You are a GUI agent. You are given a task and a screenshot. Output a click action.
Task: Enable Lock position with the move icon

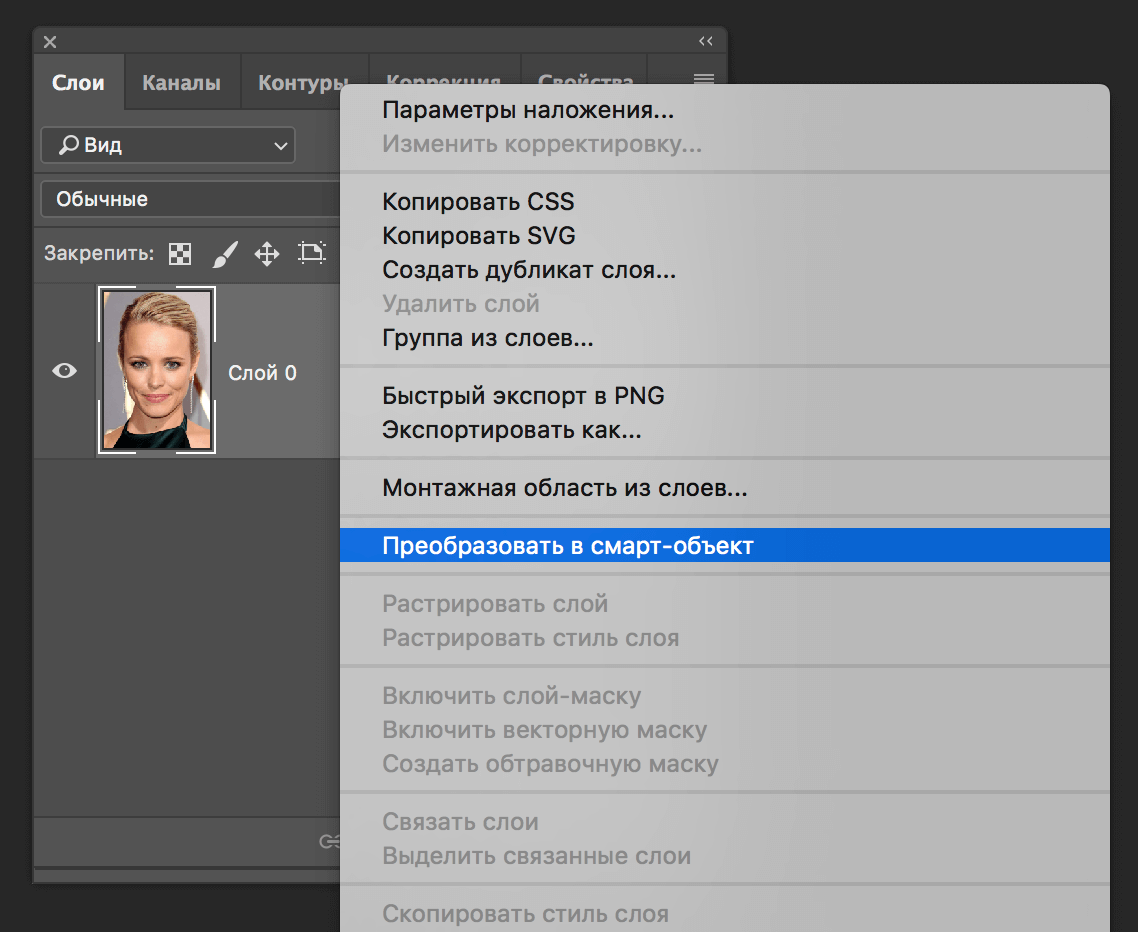tap(267, 253)
